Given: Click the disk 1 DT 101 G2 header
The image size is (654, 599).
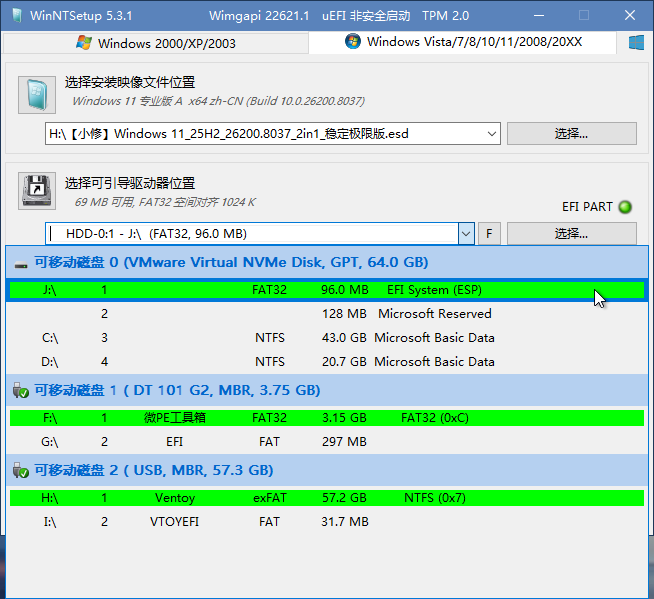Looking at the screenshot, I should pos(327,390).
